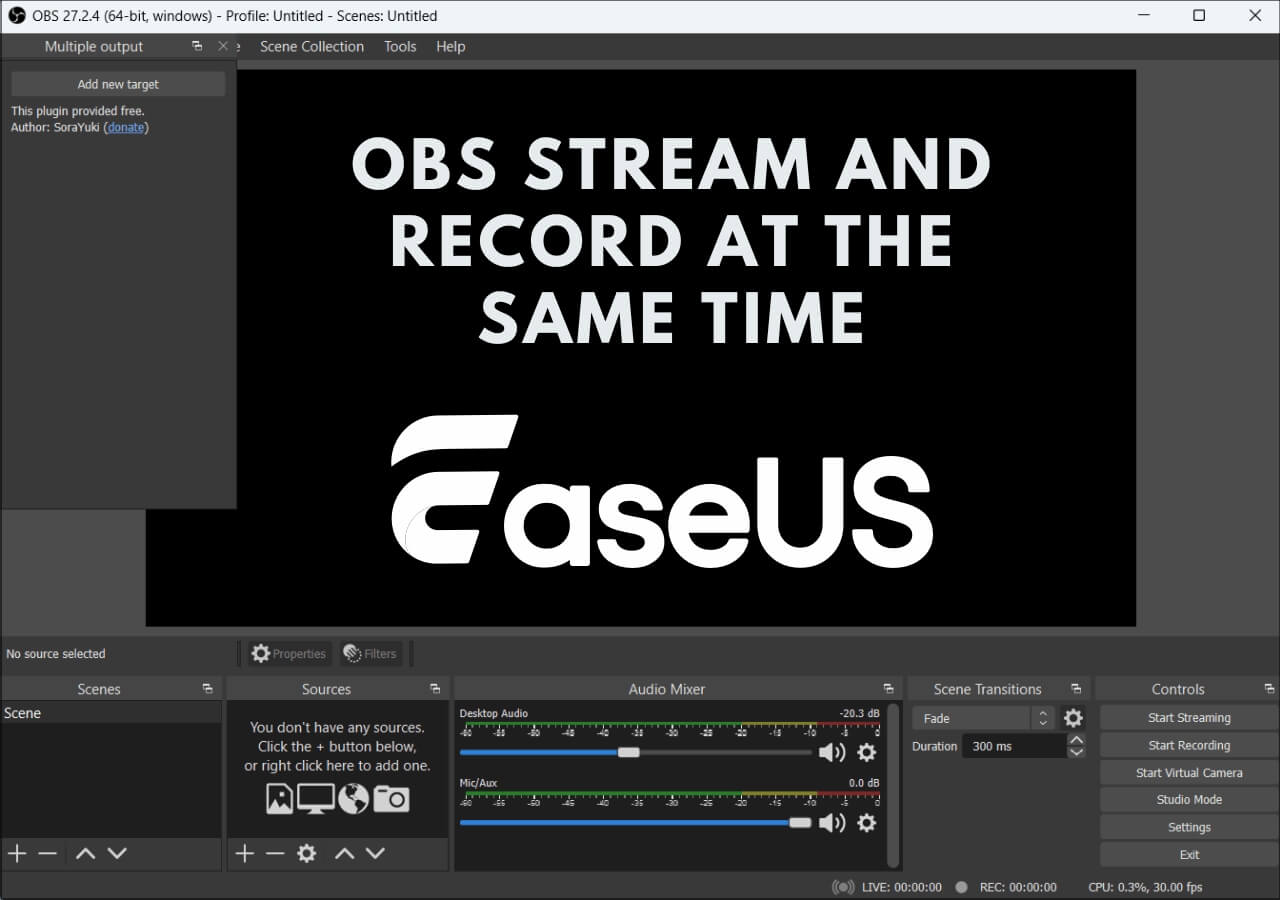Add a new source with the plus icon
The image size is (1280, 900).
(x=244, y=853)
